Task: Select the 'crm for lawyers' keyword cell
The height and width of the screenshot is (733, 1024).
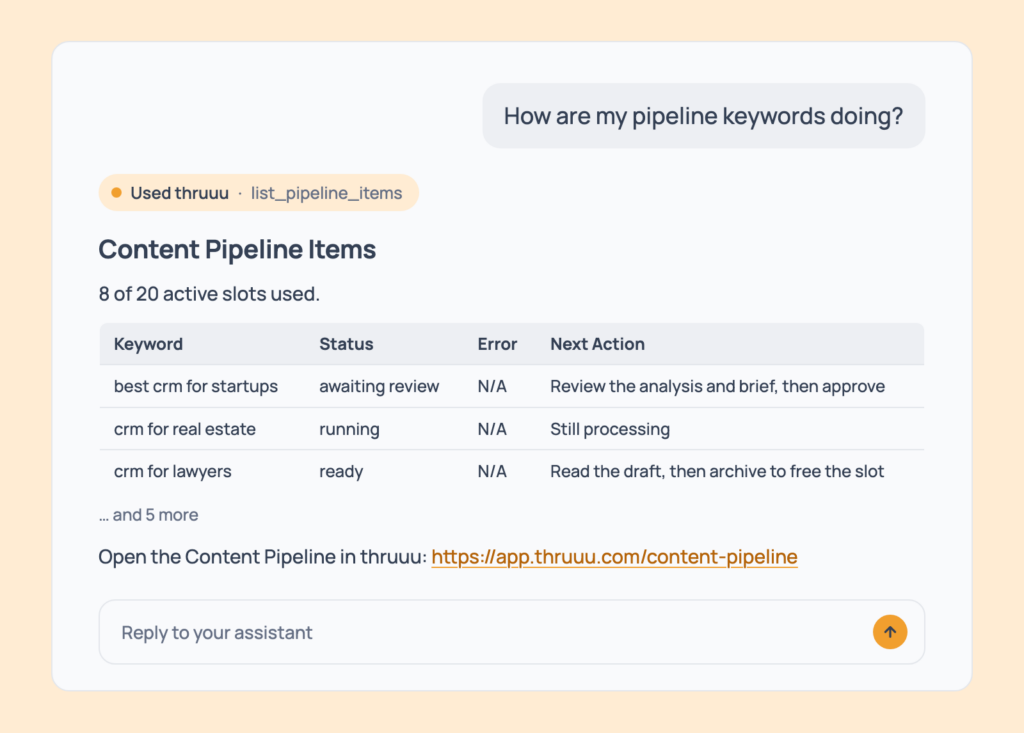Action: (x=172, y=471)
